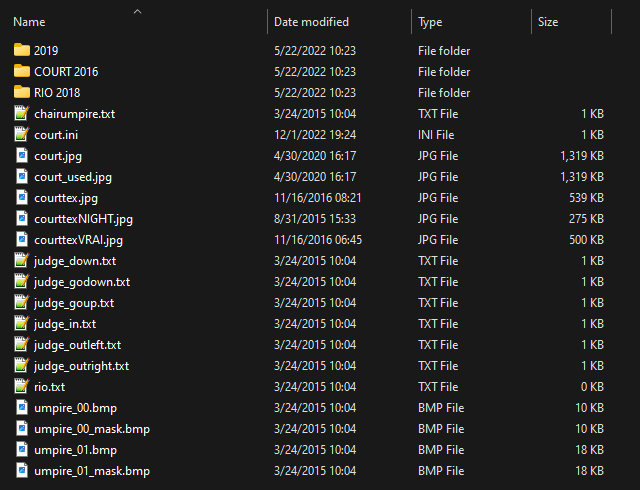Select the umpire_01.bmp image icon

[x=22, y=450]
